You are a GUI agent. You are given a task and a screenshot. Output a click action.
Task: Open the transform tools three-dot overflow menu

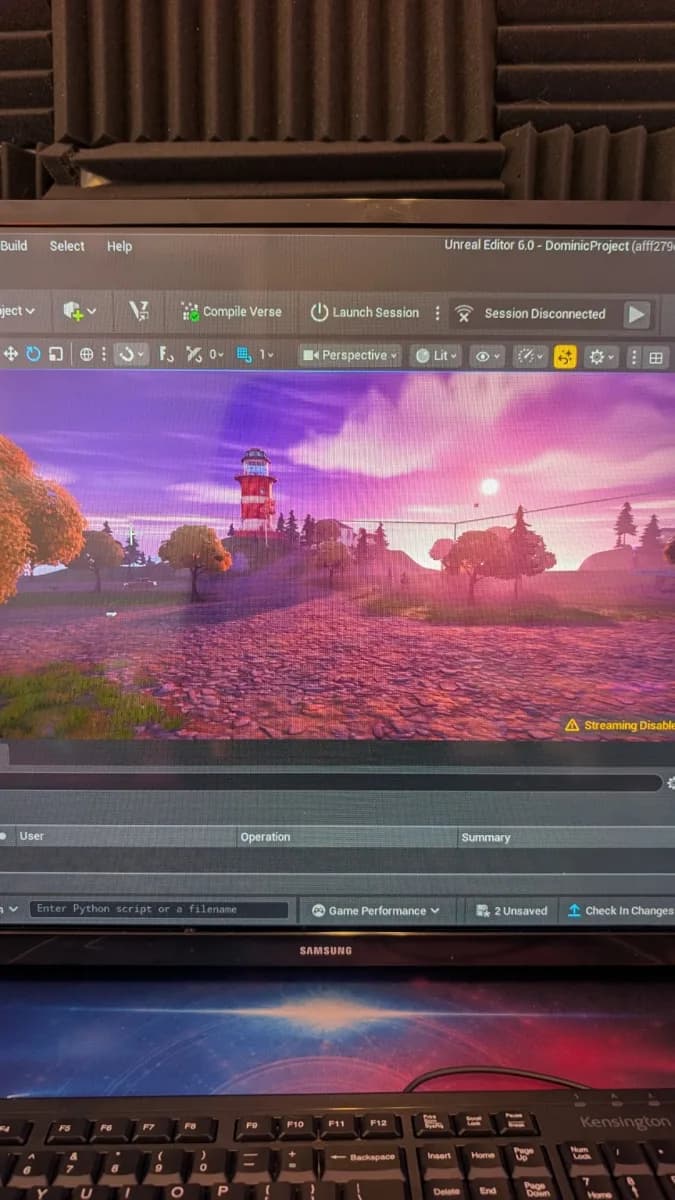[103, 354]
